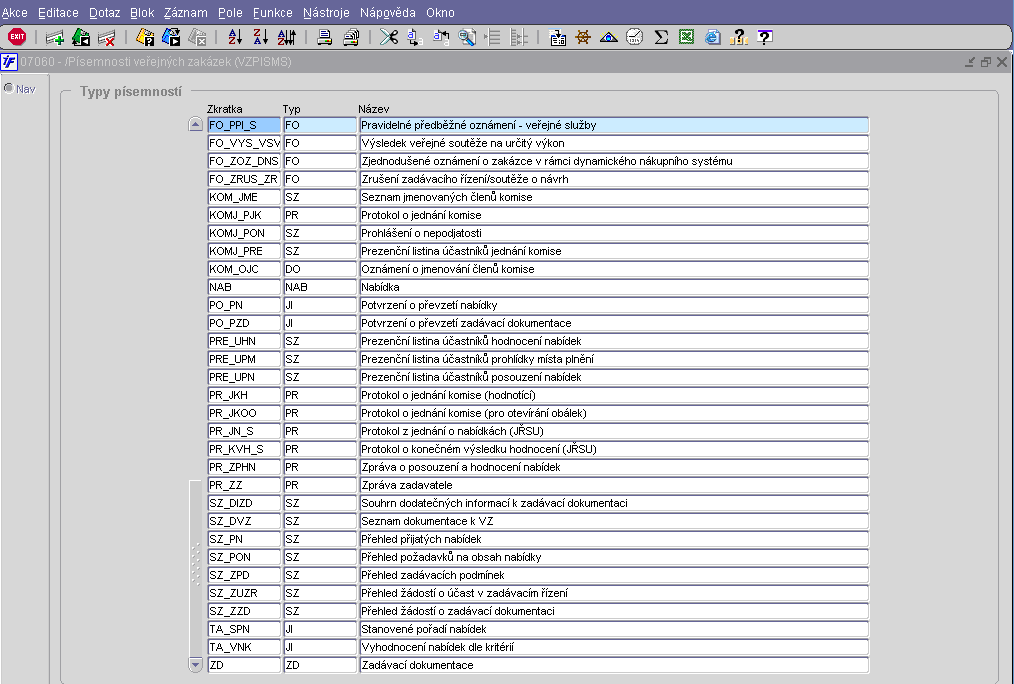This screenshot has width=1014, height=684.
Task: Click the Zkratka field PR_JKOO
Action: [244, 413]
